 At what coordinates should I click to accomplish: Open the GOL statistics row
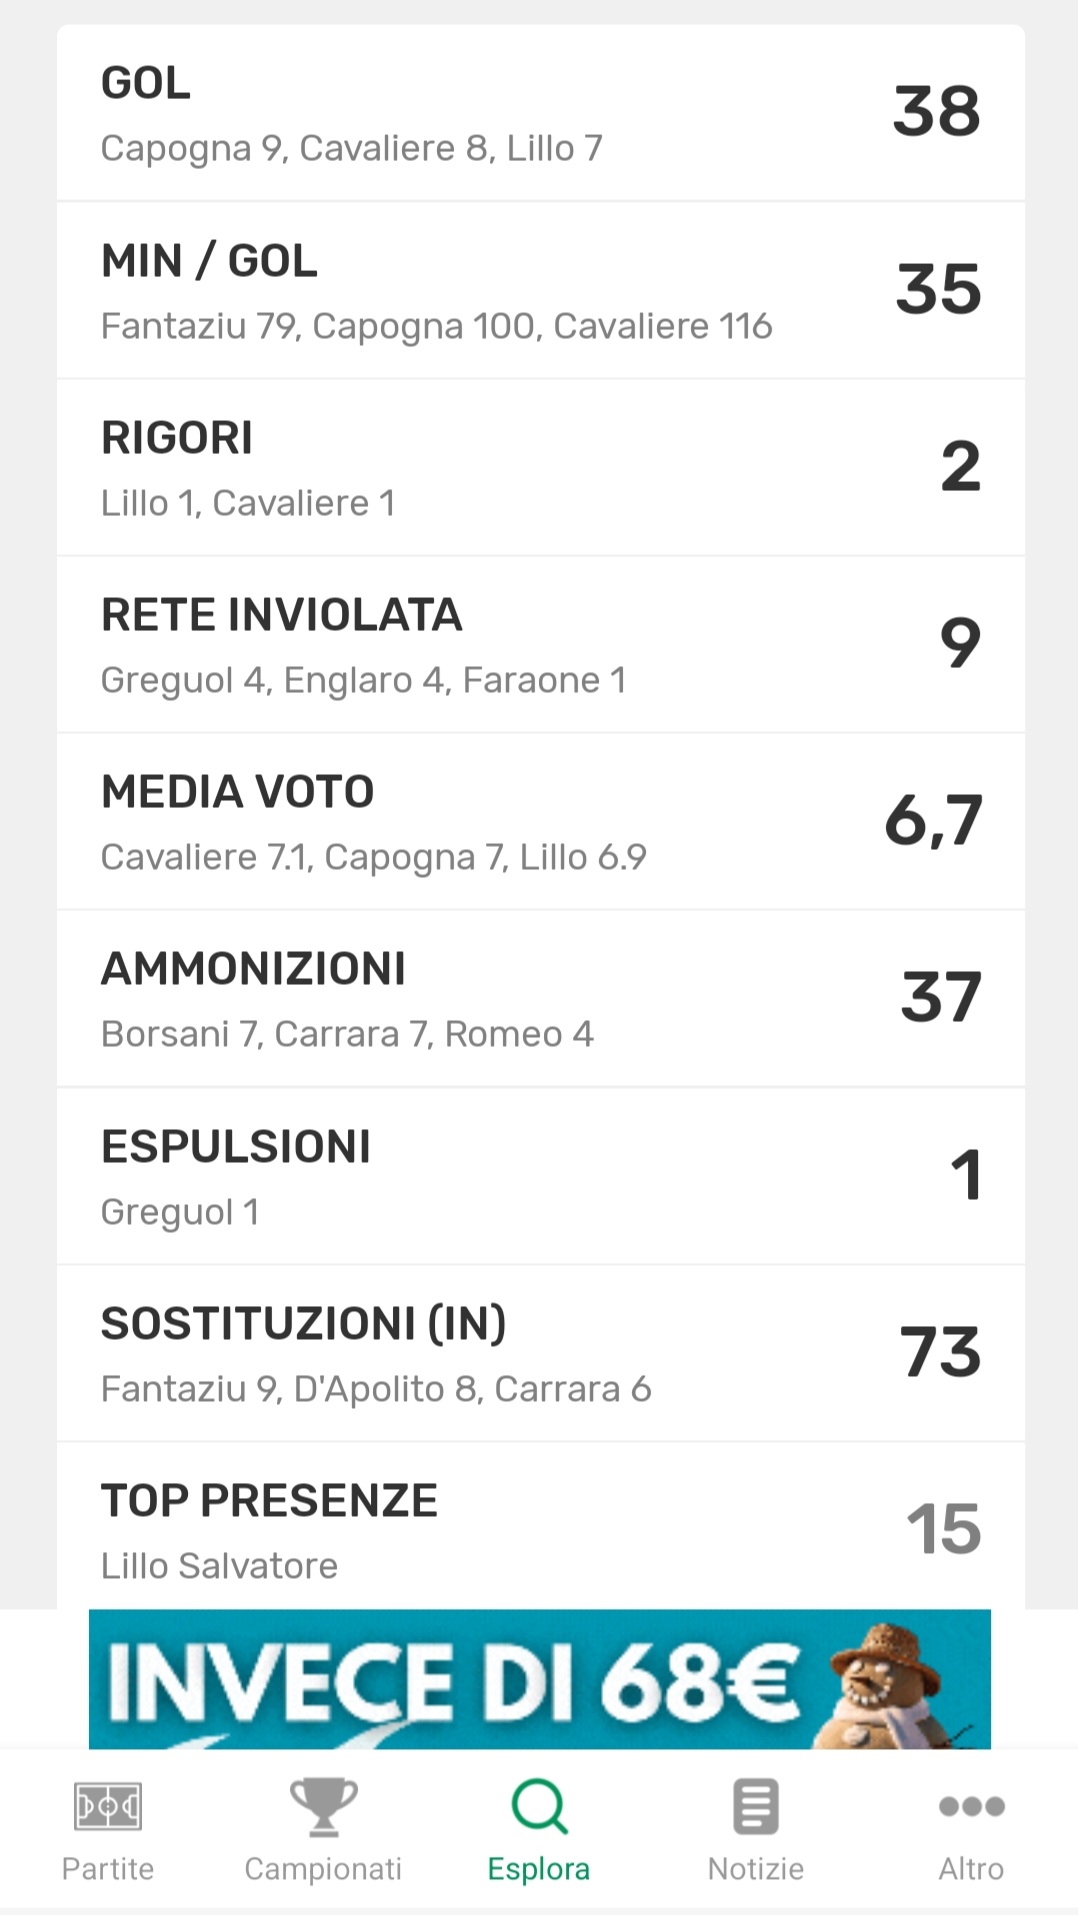click(540, 113)
